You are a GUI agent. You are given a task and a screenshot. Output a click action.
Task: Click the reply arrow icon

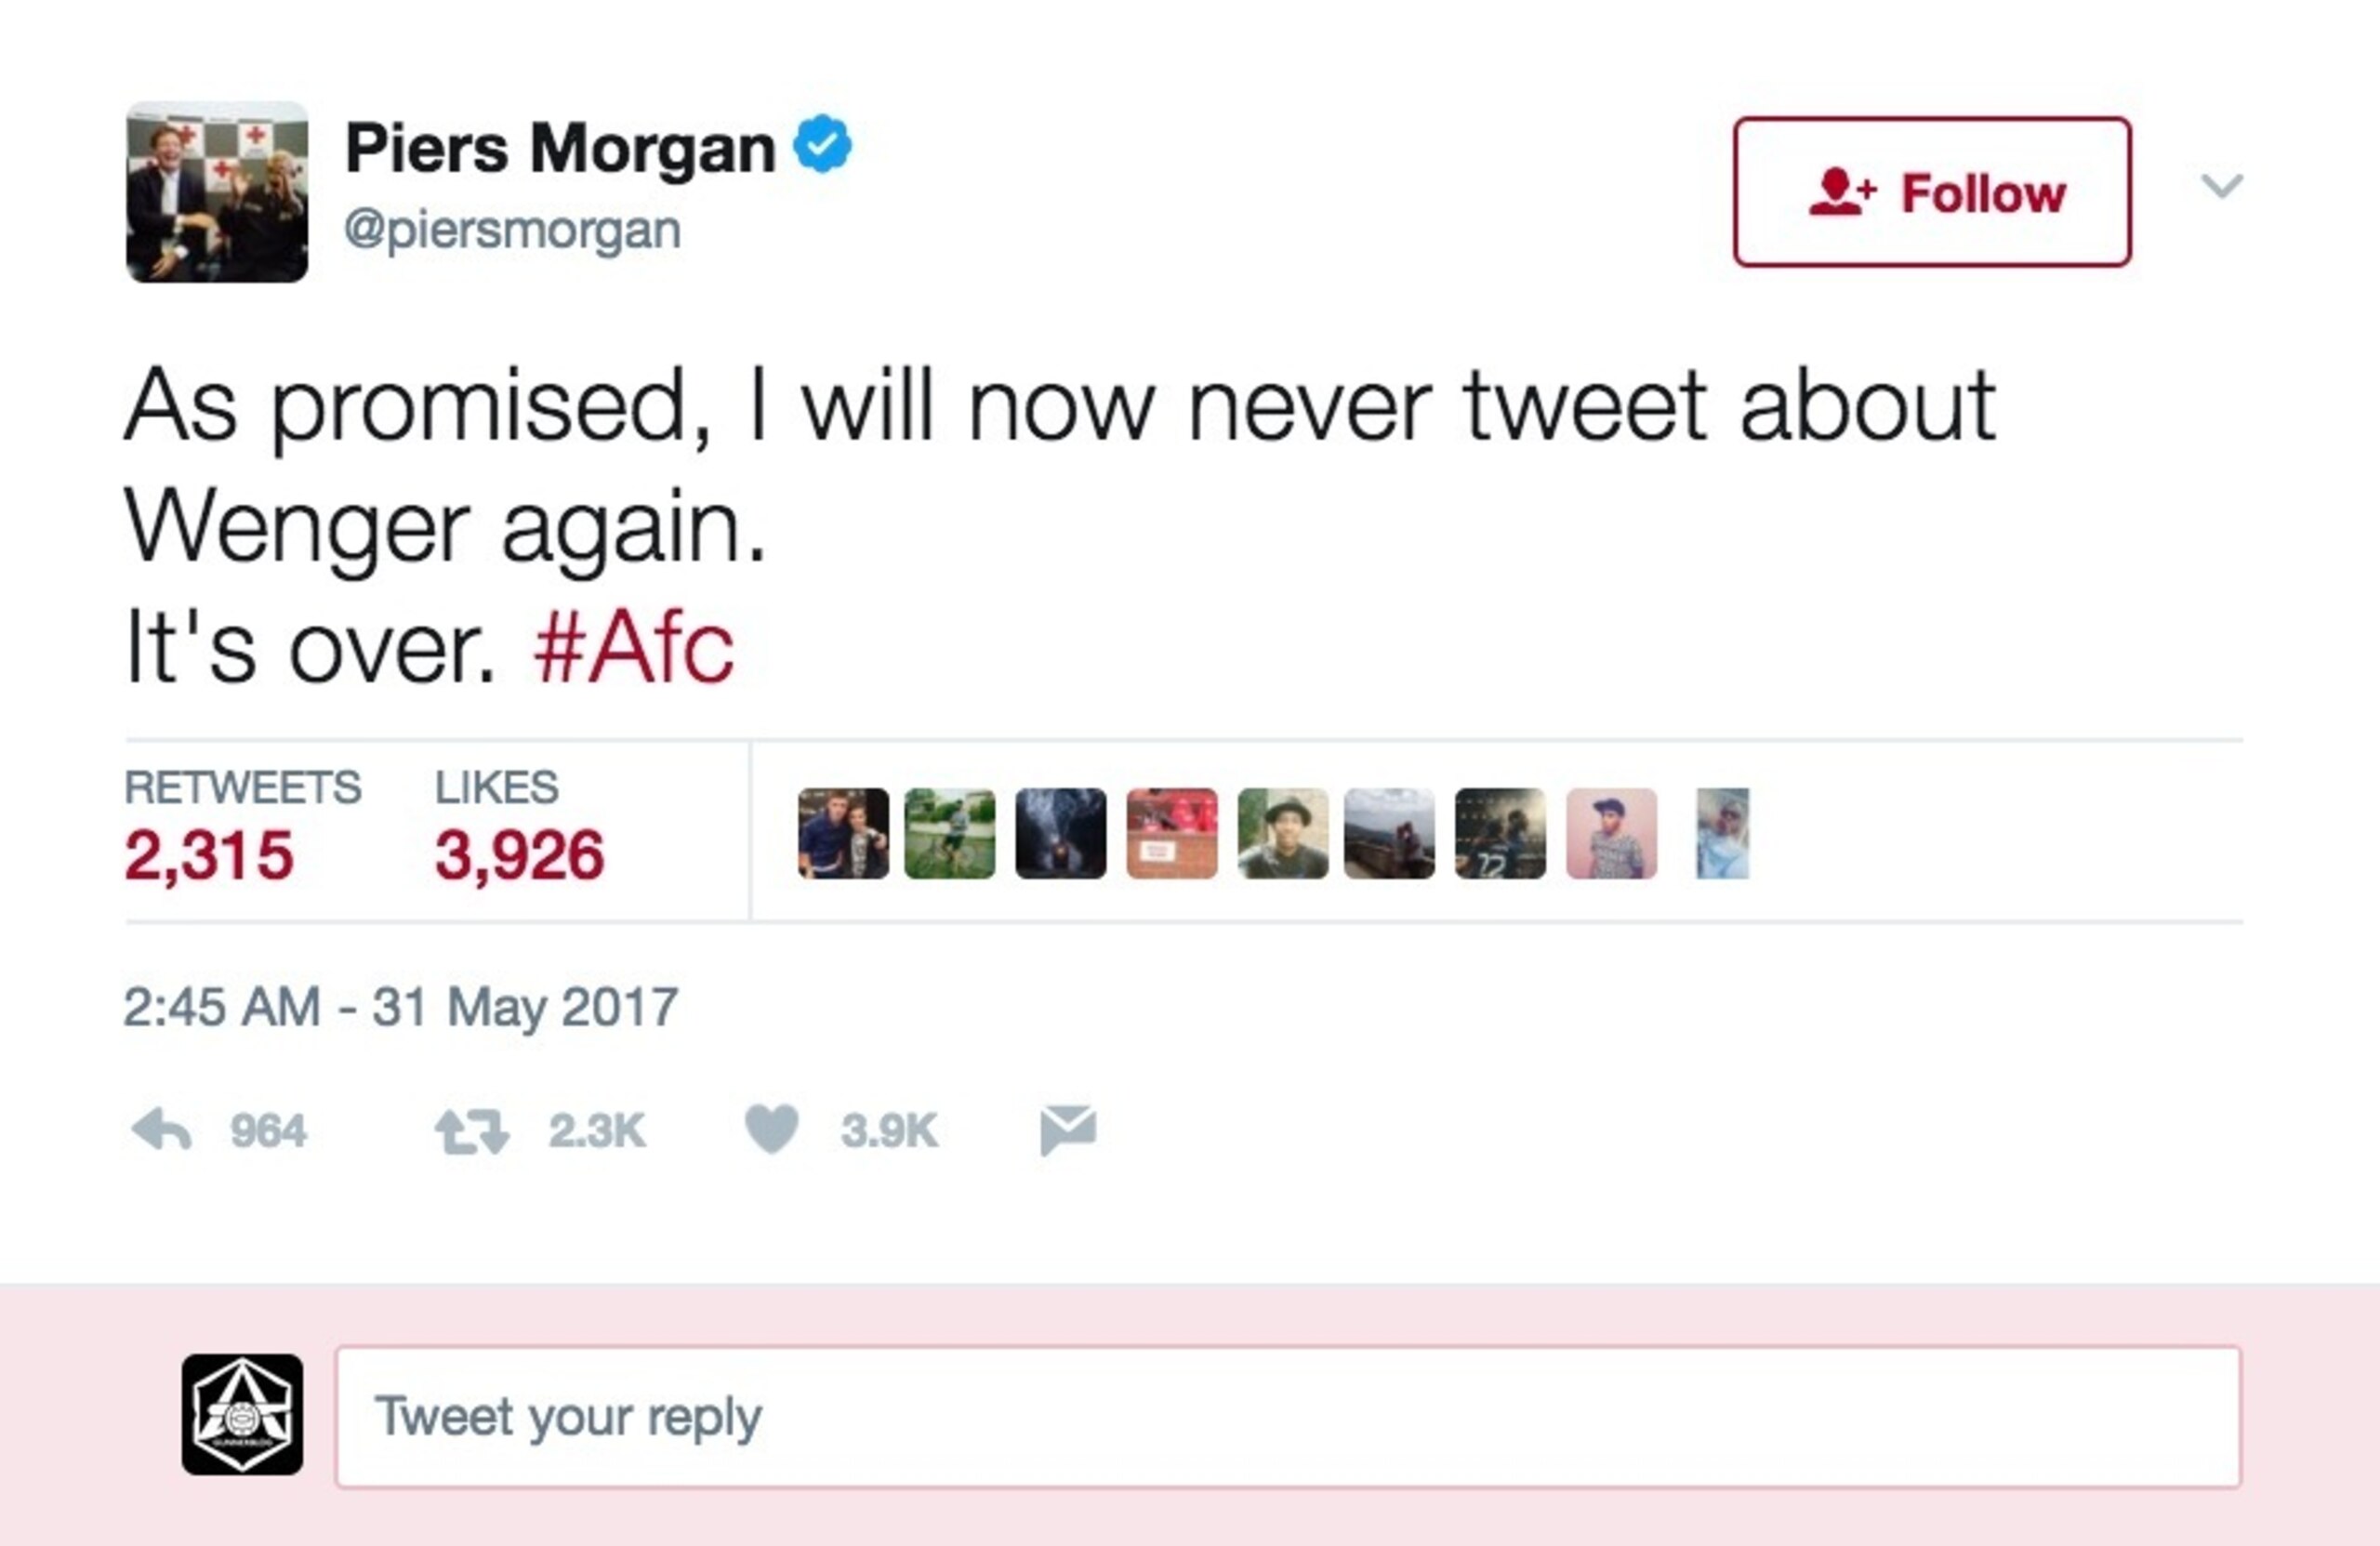click(161, 1131)
